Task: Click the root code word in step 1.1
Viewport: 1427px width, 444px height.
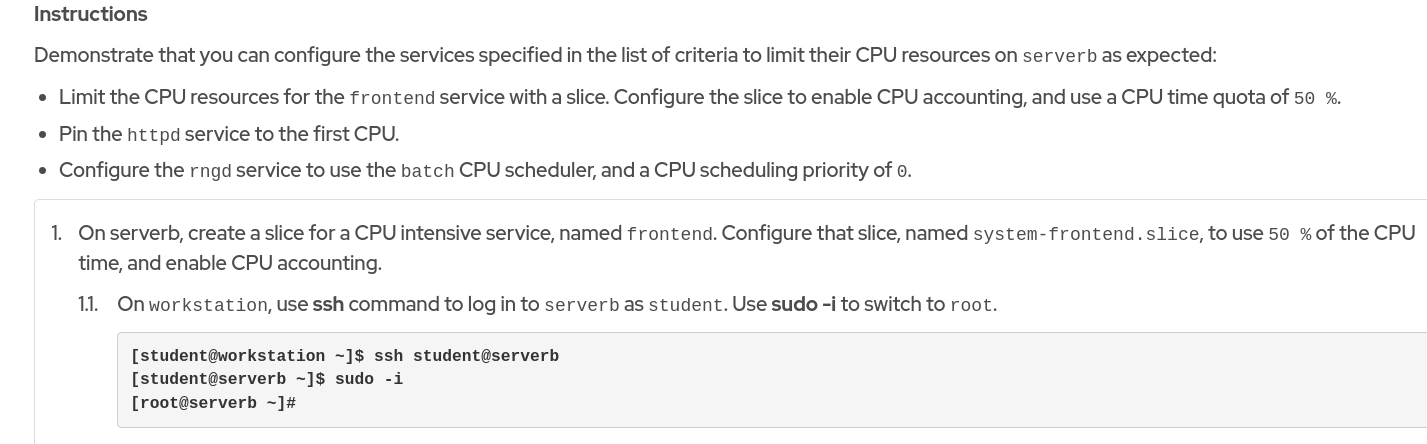Action: point(971,306)
